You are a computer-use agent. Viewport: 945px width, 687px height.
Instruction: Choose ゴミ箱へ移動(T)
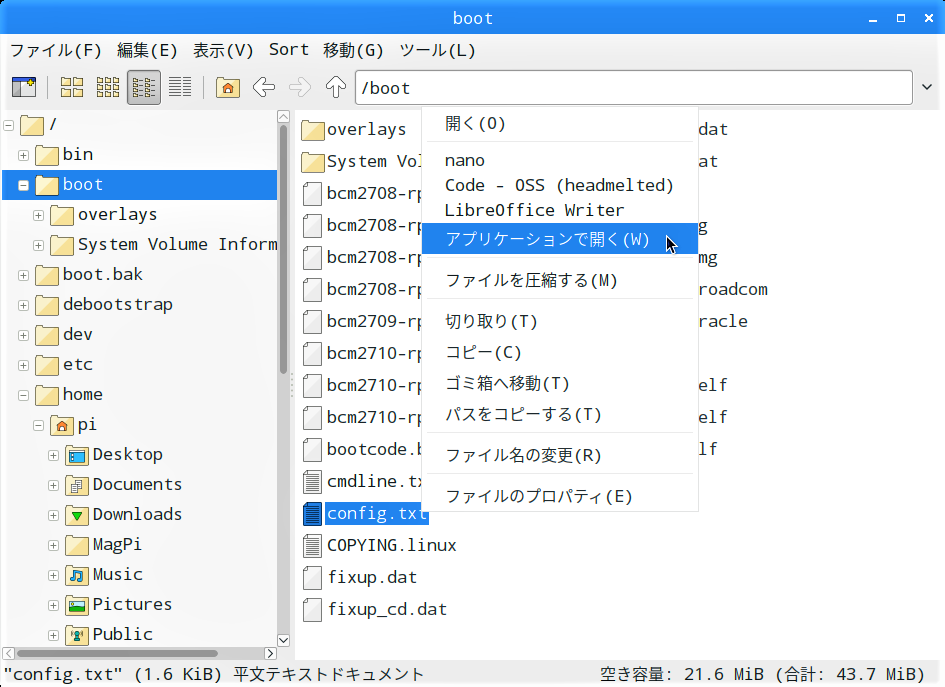(x=560, y=384)
